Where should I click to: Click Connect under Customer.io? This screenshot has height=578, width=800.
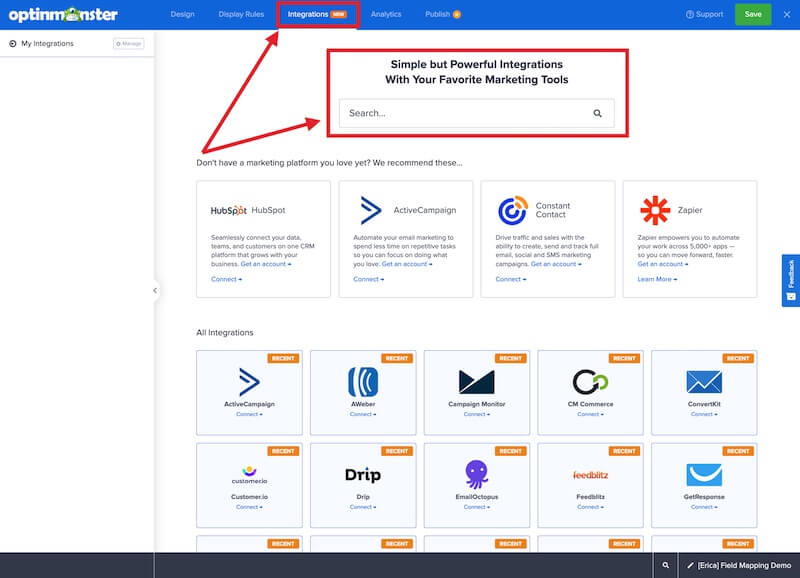[x=249, y=507]
